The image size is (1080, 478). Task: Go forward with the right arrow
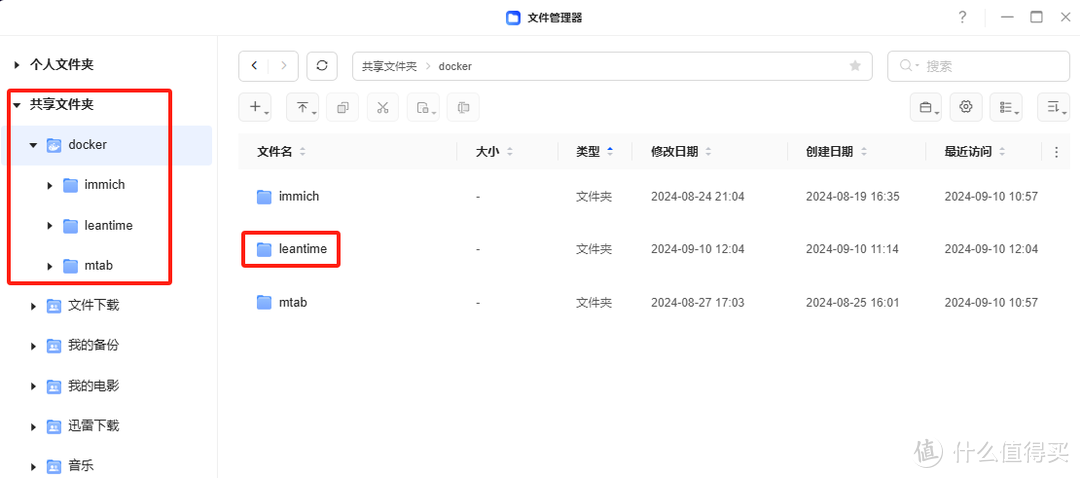(x=284, y=66)
